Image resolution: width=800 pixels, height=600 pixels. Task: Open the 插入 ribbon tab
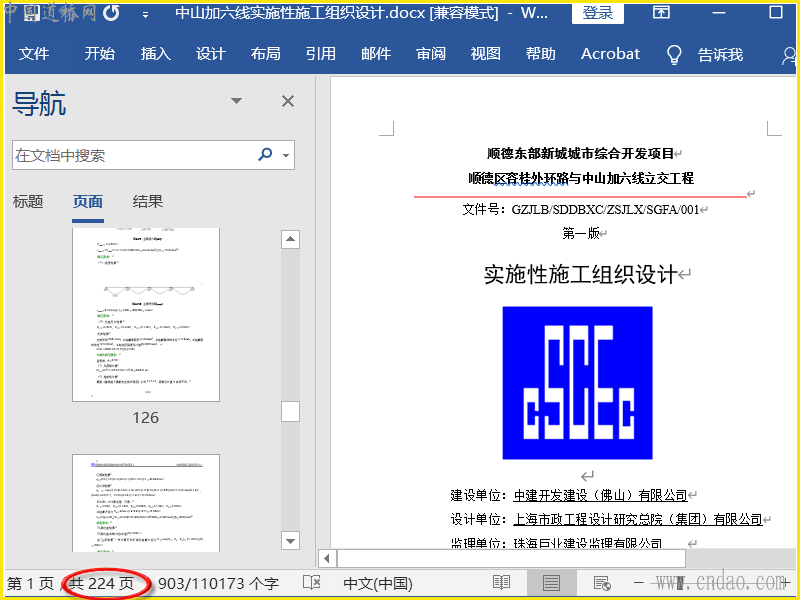(156, 54)
